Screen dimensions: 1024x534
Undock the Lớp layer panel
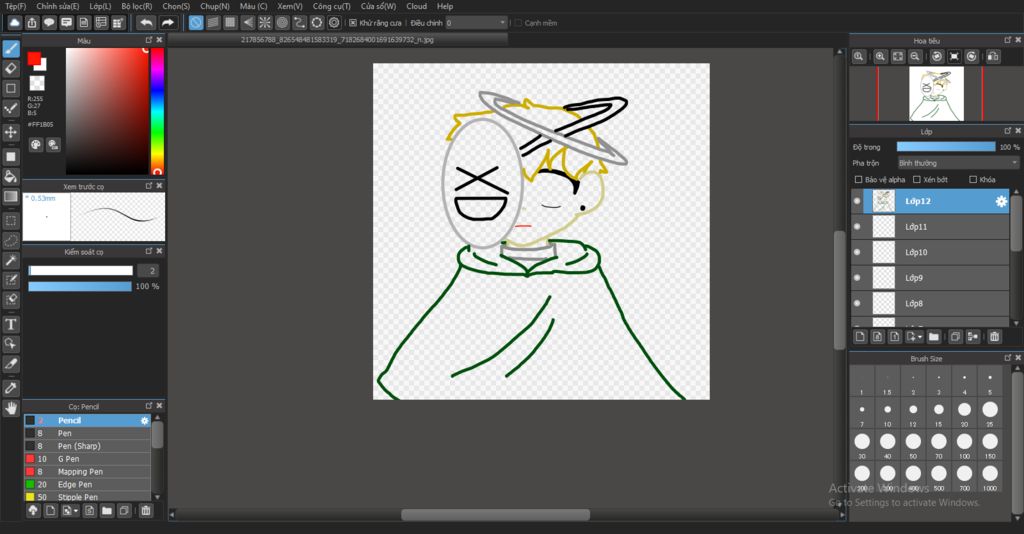[1008, 131]
